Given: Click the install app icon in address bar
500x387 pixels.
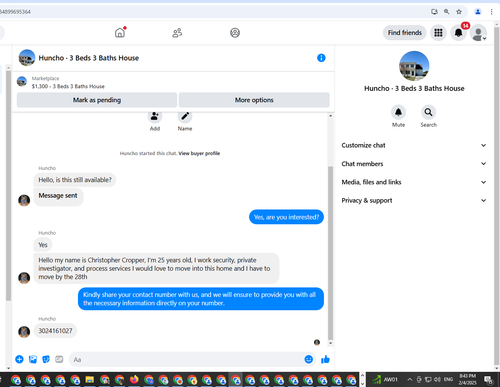Looking at the screenshot, I should click(434, 12).
